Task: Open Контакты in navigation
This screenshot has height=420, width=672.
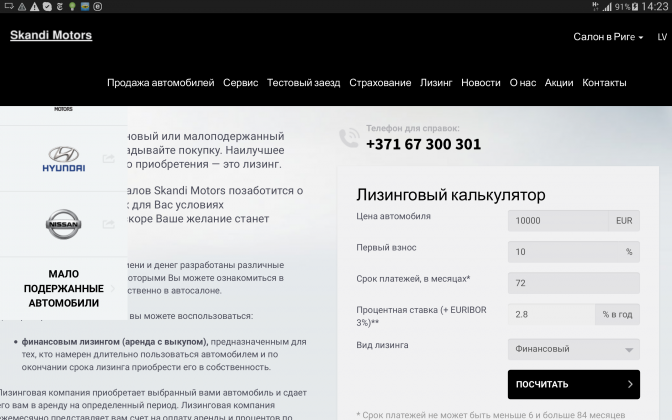Action: [604, 83]
